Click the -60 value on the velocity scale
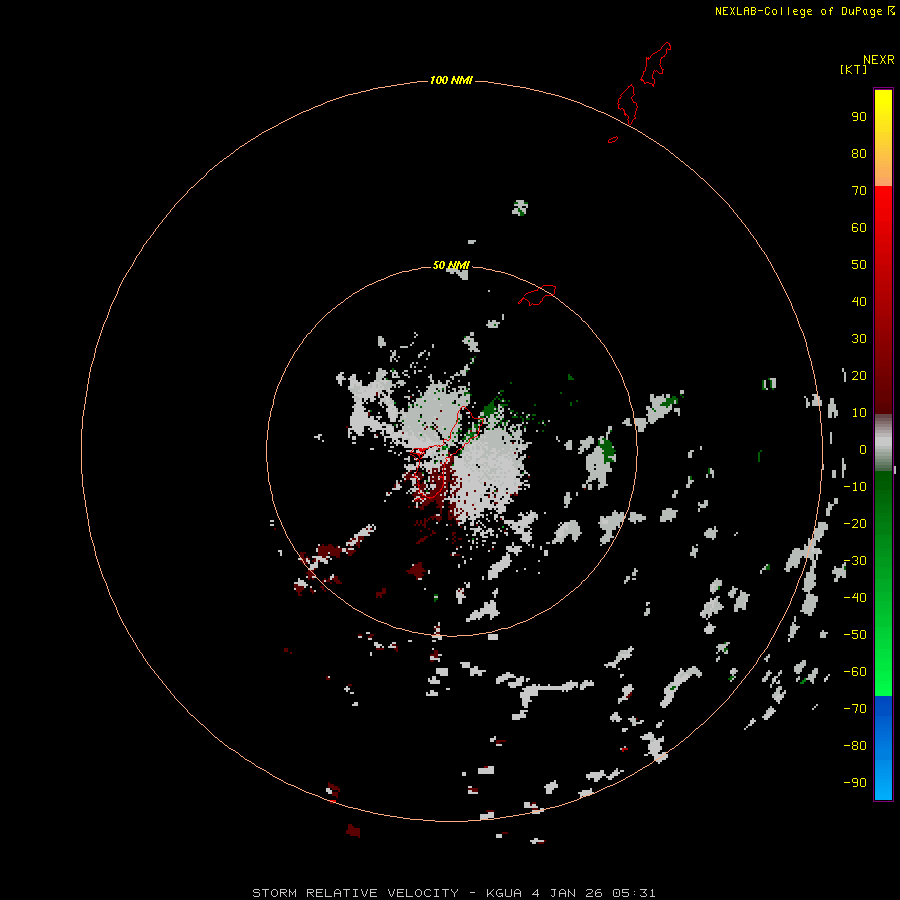Screen dimensions: 900x900 tap(855, 672)
